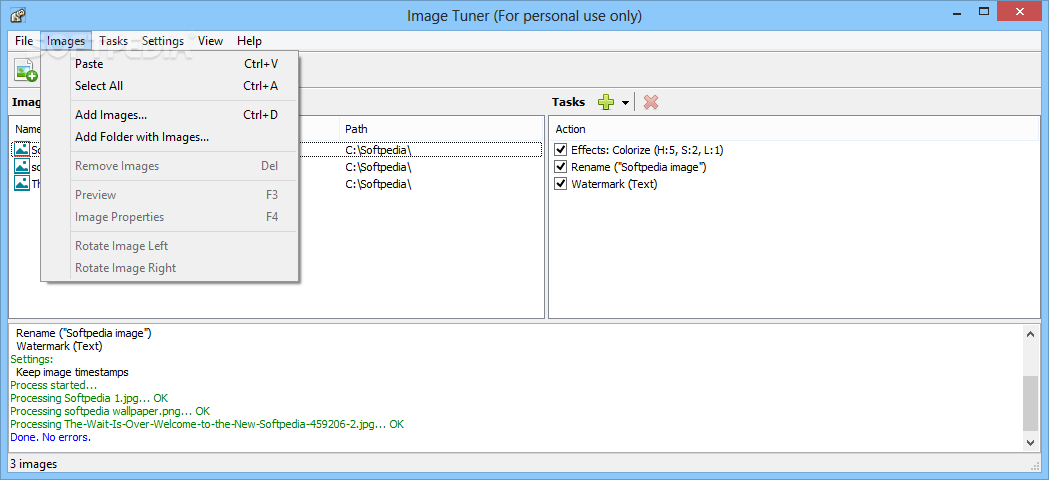Click the green plus Add Task icon
Screen dimensions: 1049x480
606,102
